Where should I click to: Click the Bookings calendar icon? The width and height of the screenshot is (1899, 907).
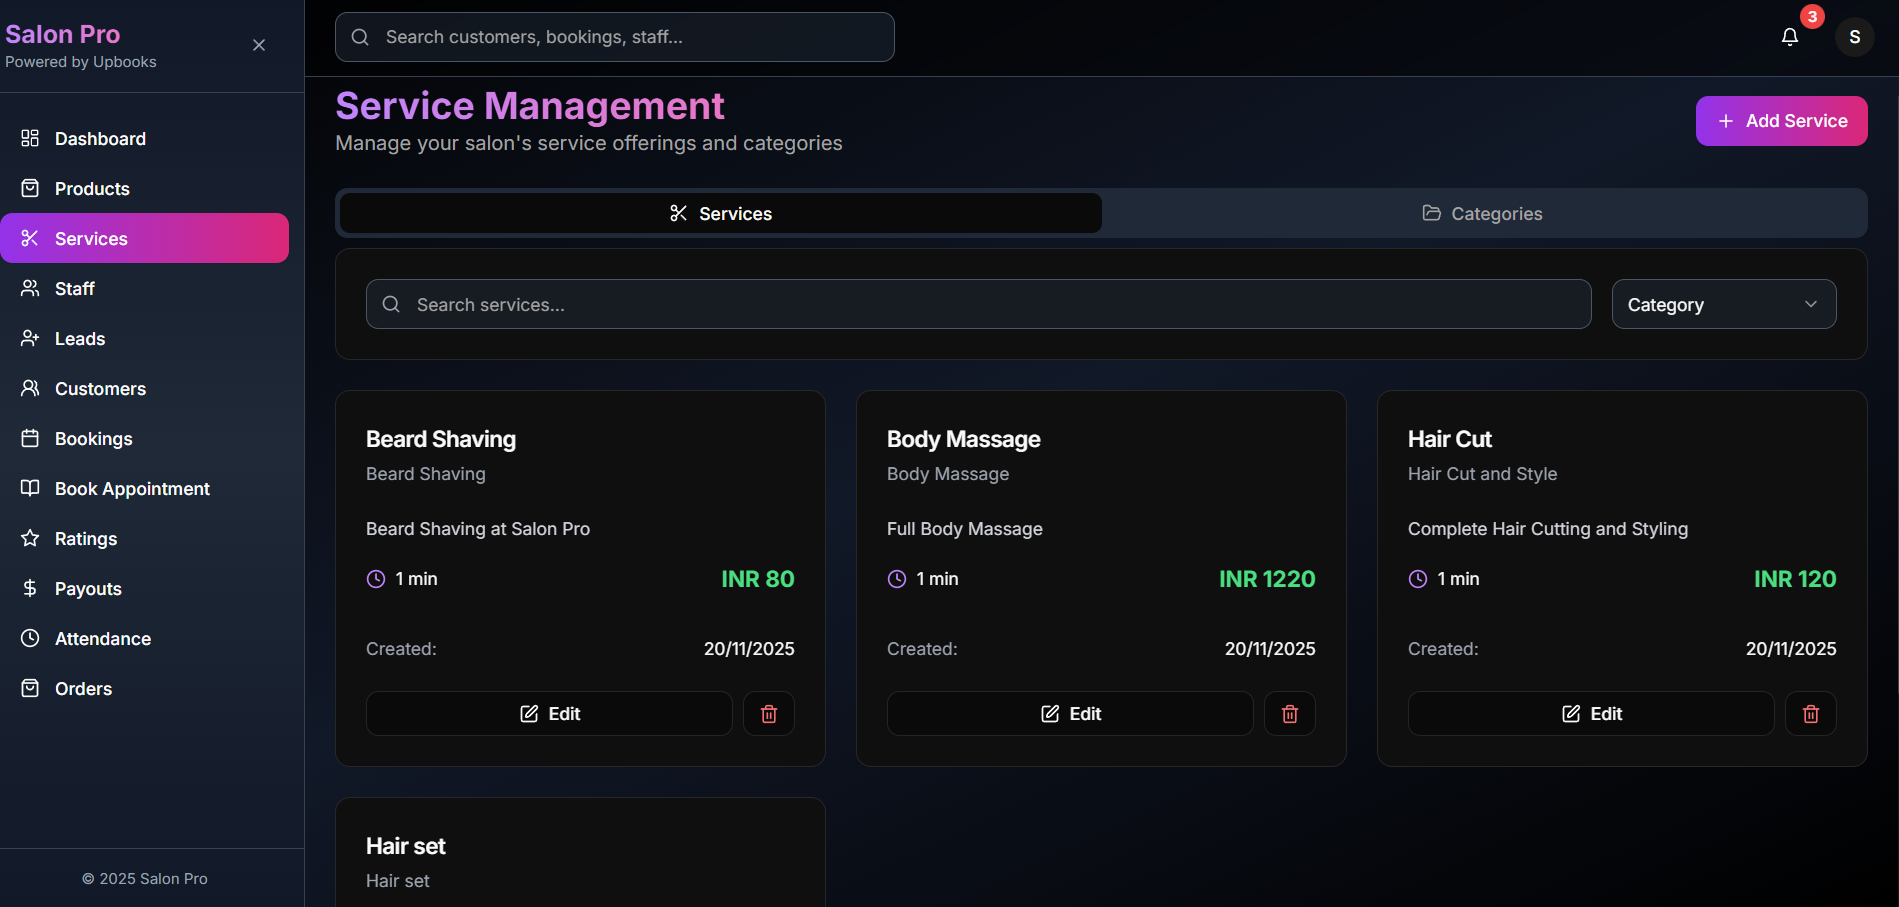click(x=29, y=438)
